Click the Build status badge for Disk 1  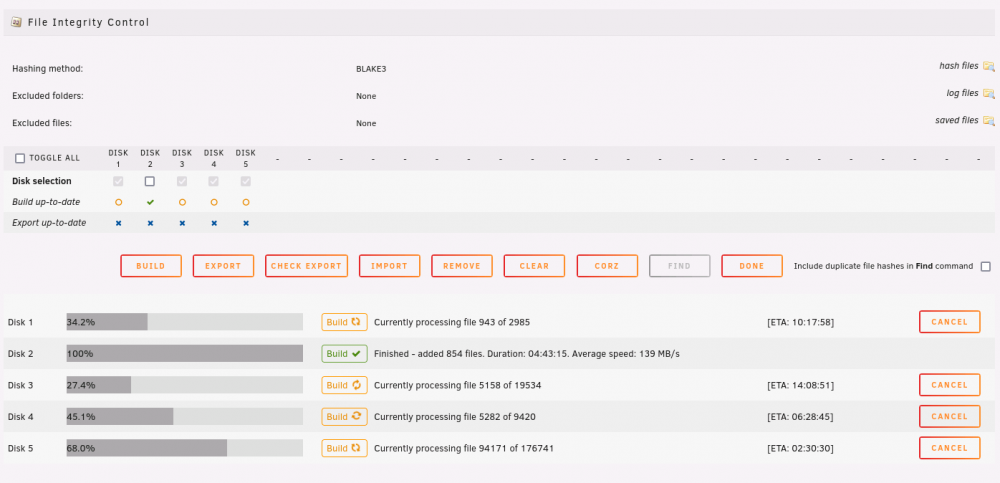pos(344,322)
